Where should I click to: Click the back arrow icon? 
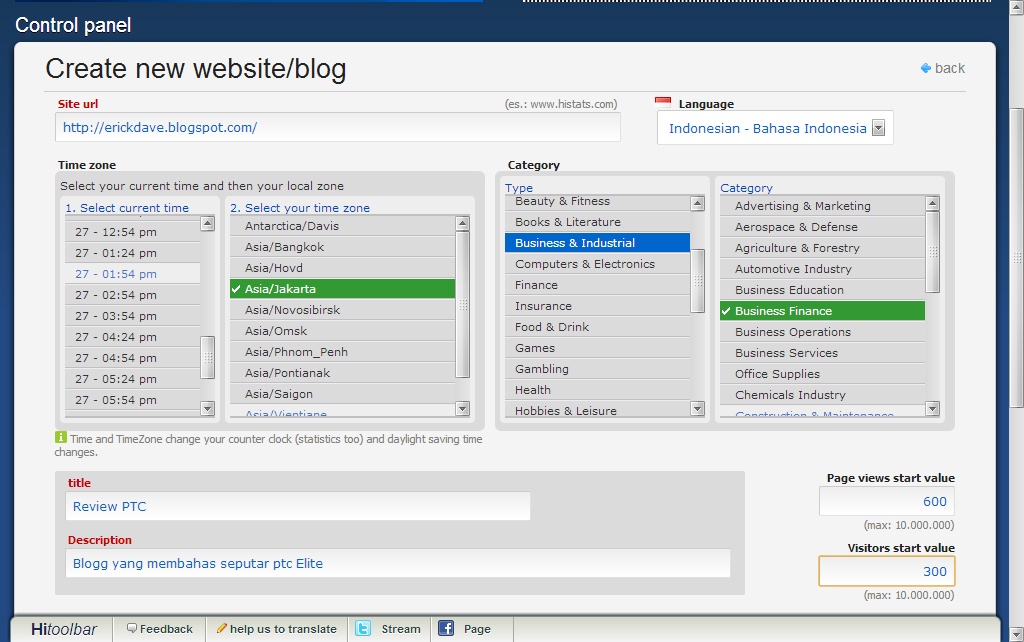[x=925, y=68]
